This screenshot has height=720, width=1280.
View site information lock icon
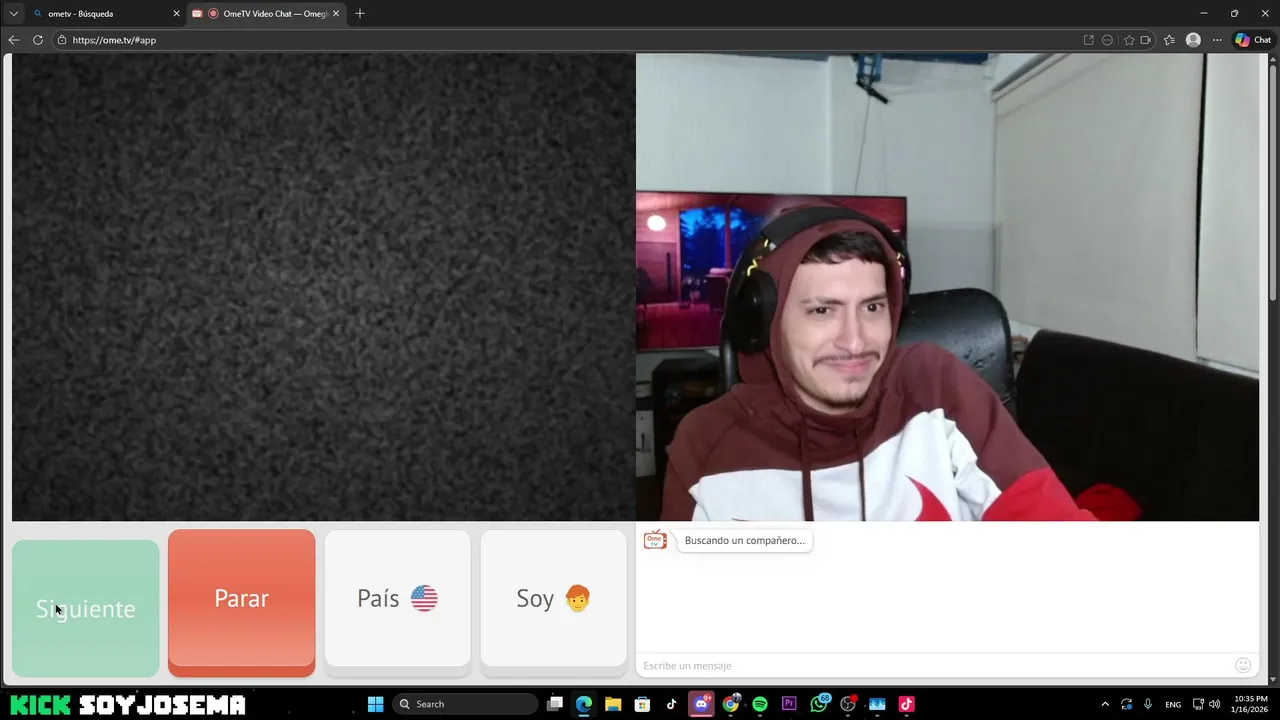point(62,40)
